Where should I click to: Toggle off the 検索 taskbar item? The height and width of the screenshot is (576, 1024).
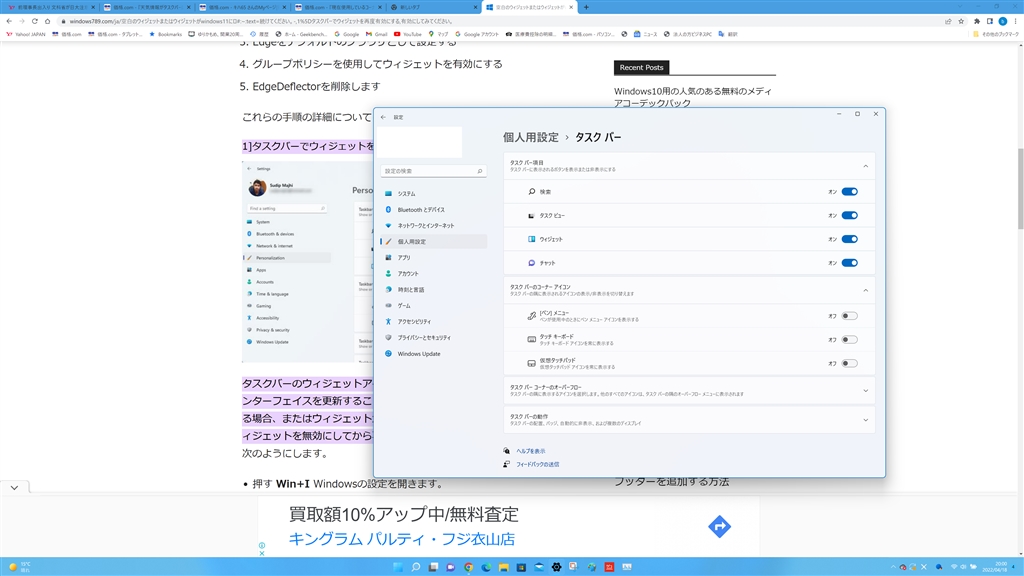click(x=849, y=192)
